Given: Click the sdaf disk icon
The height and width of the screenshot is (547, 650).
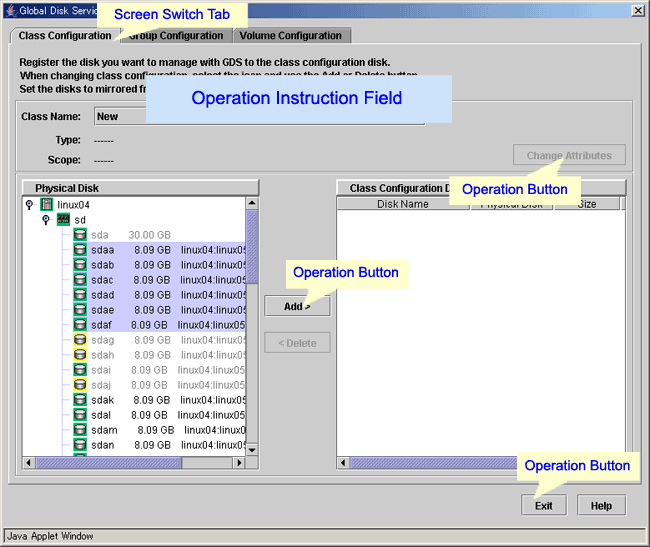Looking at the screenshot, I should pos(79,325).
